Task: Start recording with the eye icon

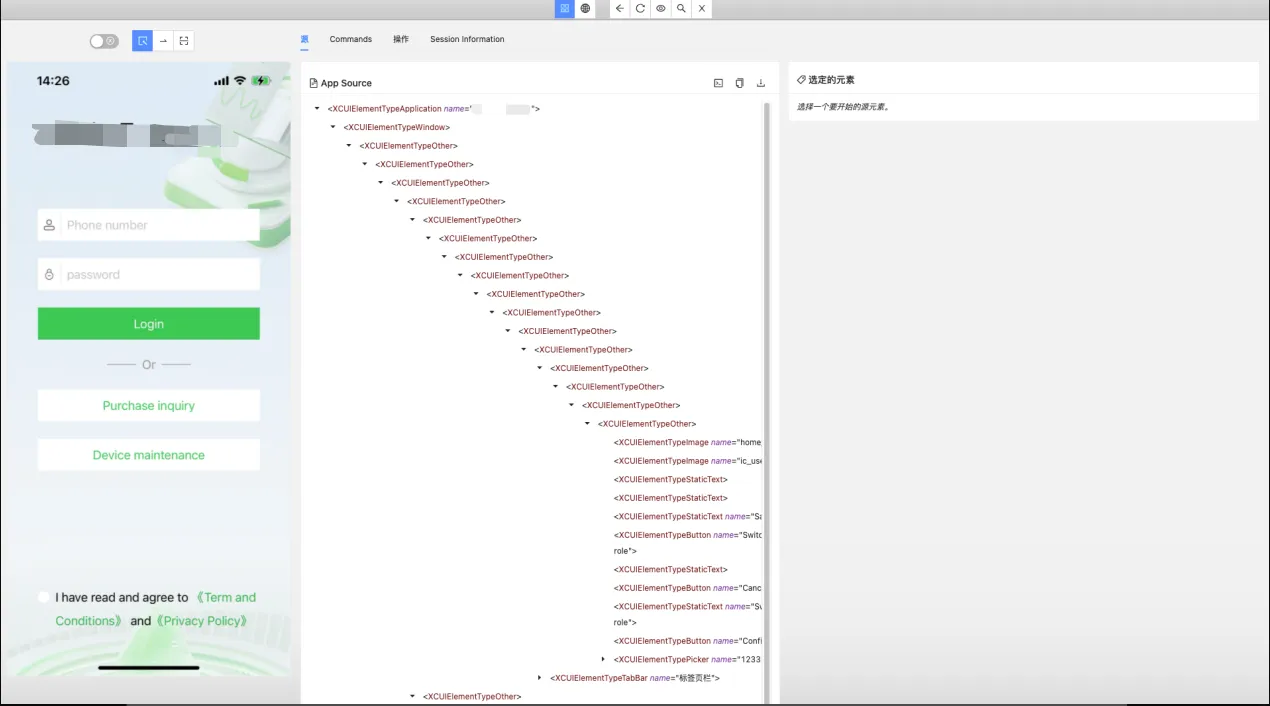Action: [x=661, y=8]
